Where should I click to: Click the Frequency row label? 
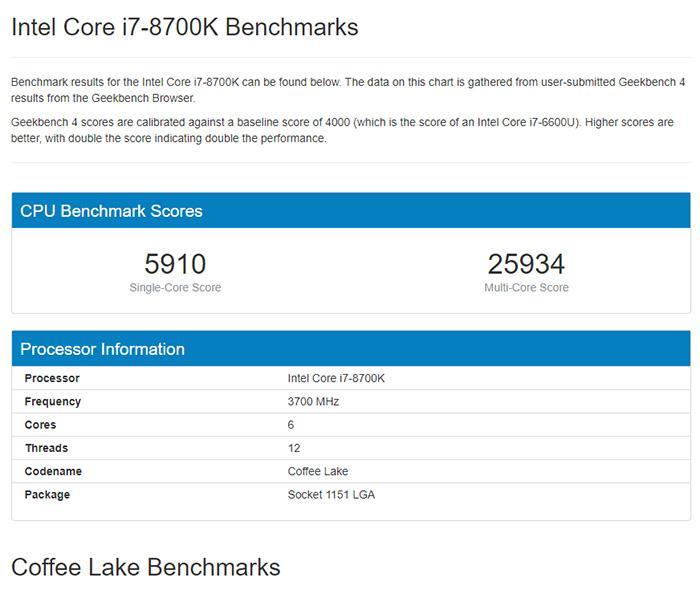(x=52, y=402)
